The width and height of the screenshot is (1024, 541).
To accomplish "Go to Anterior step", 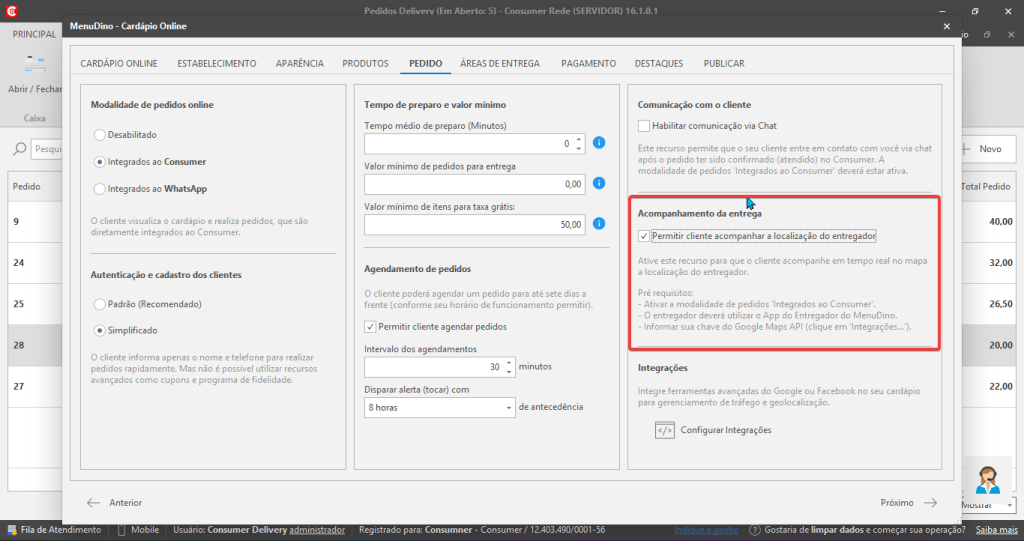I will 125,502.
